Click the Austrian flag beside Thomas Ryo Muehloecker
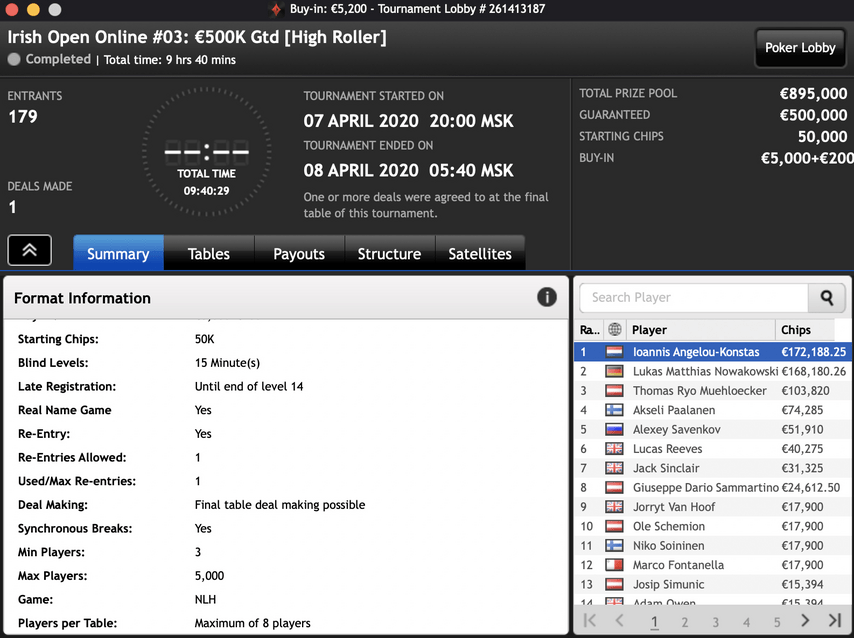 [614, 391]
